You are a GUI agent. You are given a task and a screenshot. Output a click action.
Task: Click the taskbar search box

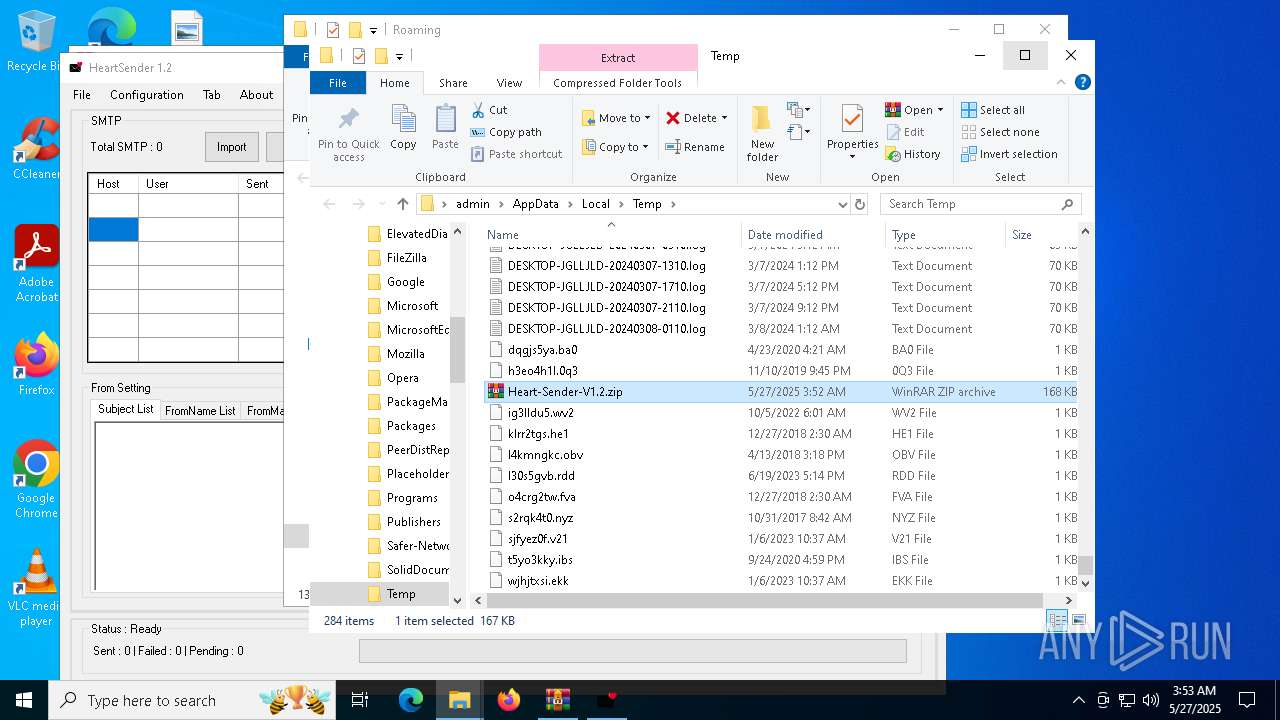point(193,700)
